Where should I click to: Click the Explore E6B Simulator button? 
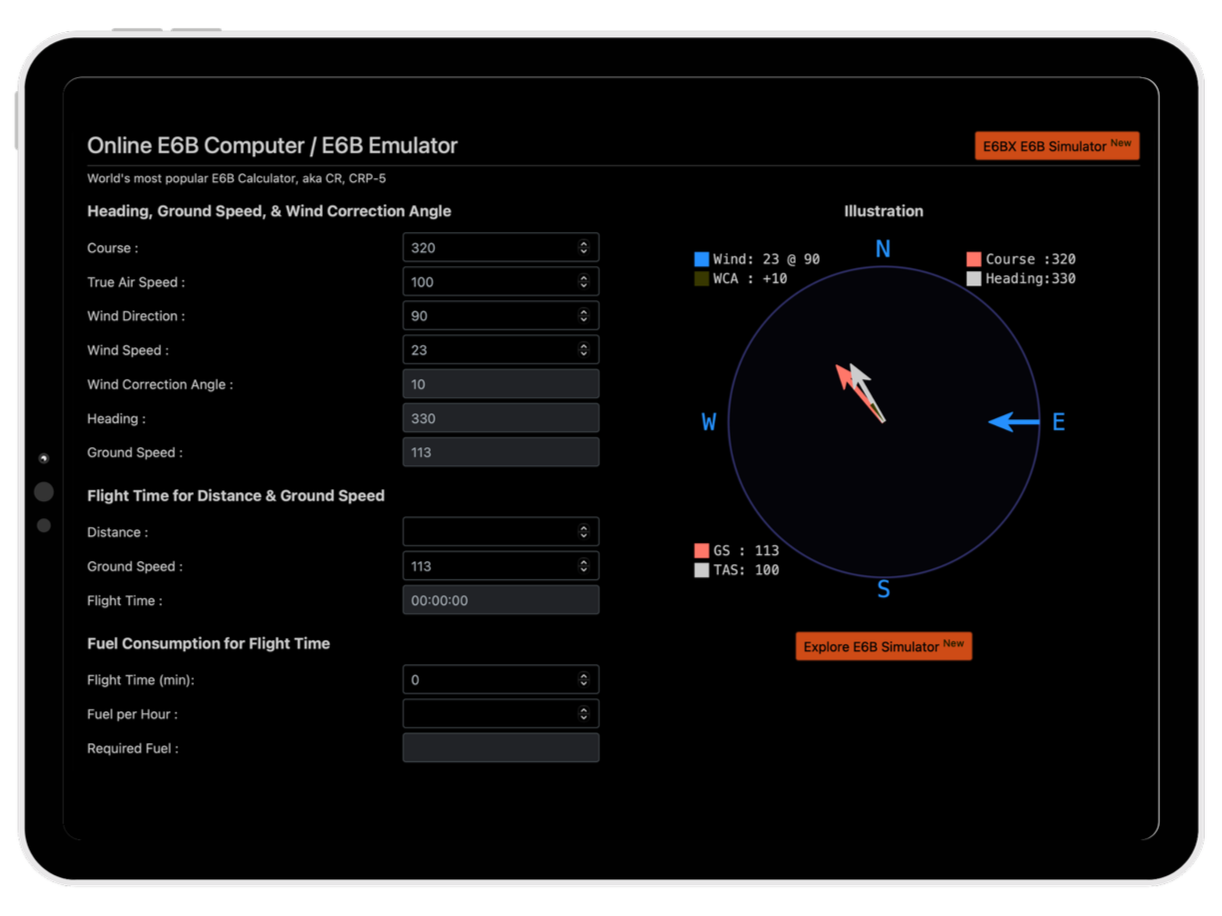[x=883, y=646]
